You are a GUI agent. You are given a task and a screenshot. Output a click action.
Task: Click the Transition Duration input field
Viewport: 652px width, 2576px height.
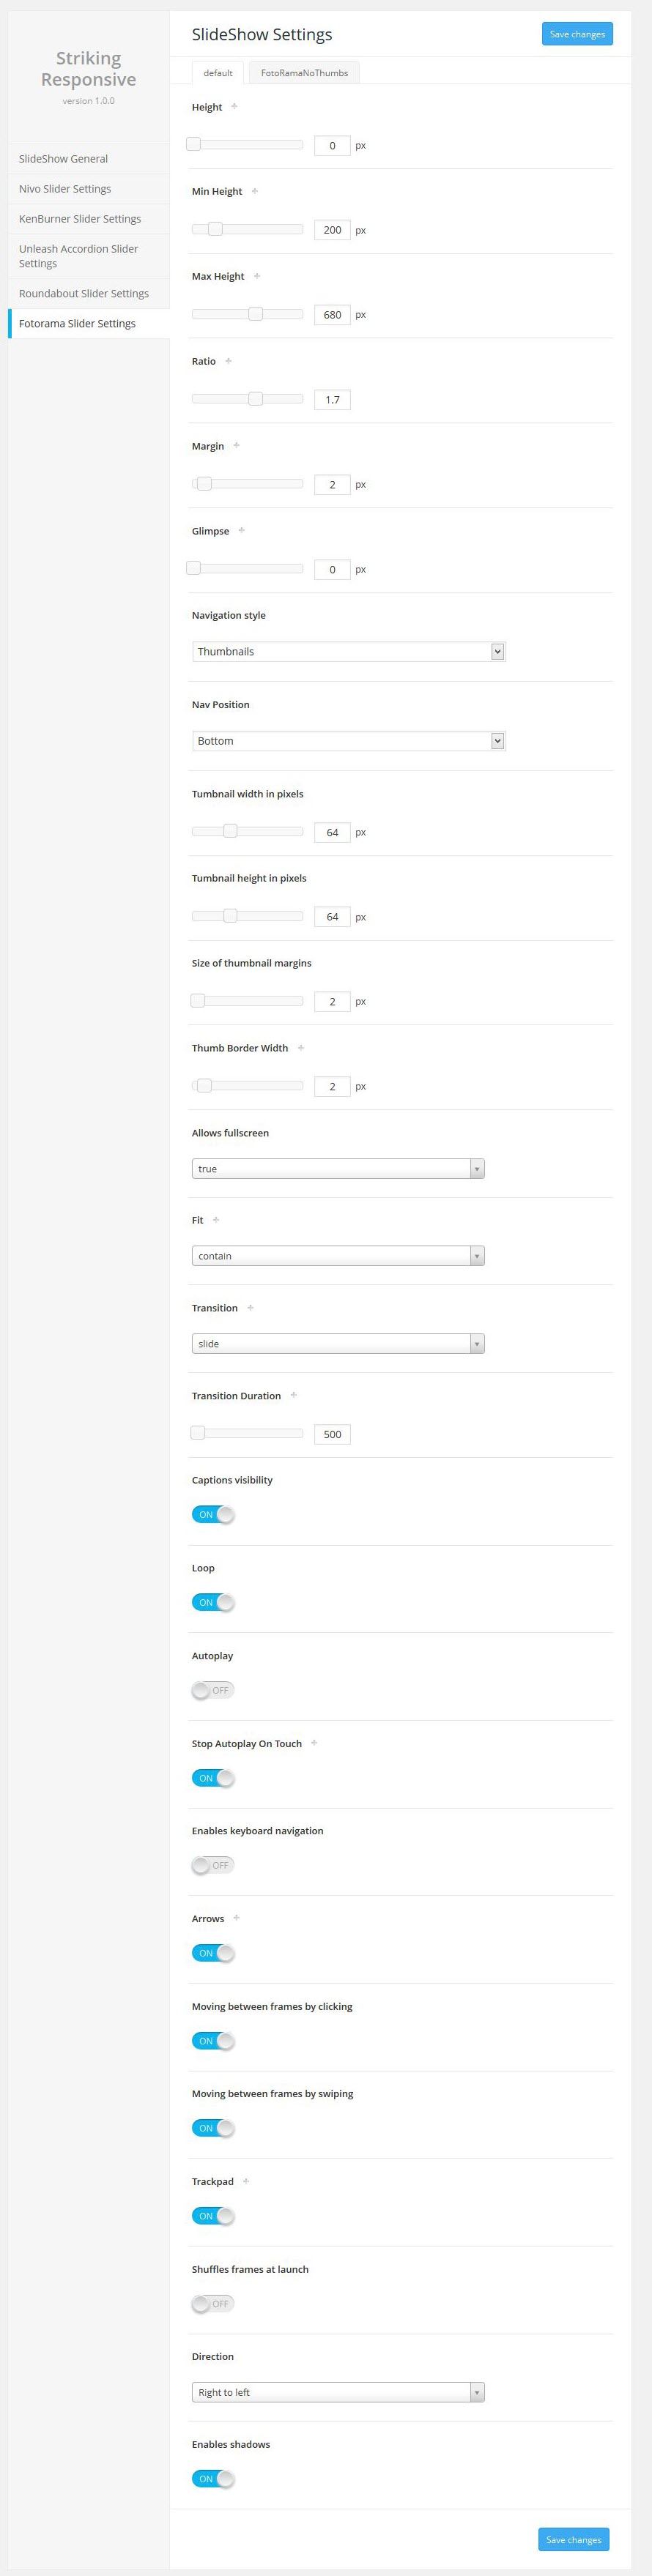pos(332,1434)
